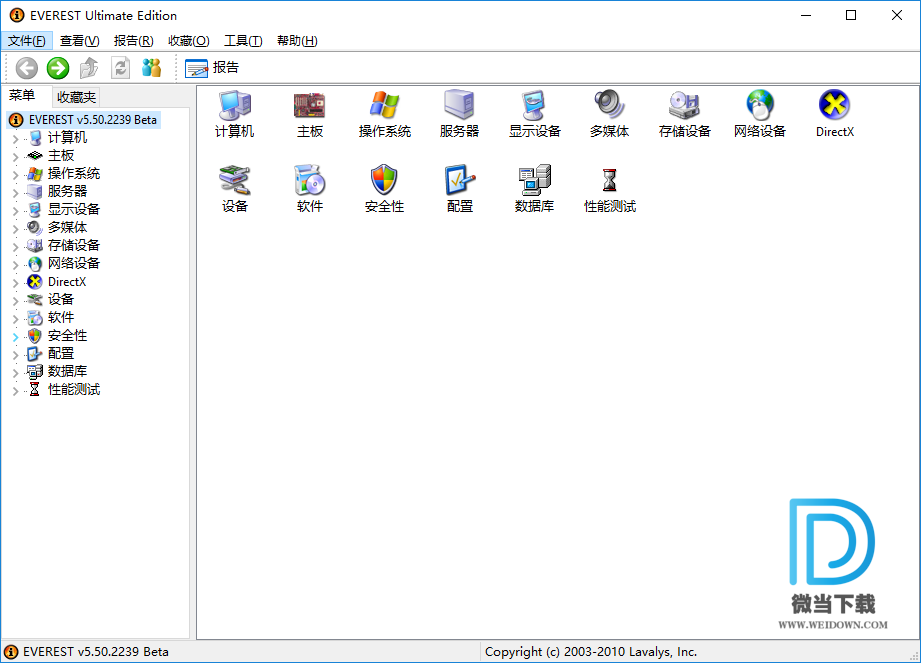Click the Refresh toolbar button
Image resolution: width=921 pixels, height=663 pixels.
(120, 68)
